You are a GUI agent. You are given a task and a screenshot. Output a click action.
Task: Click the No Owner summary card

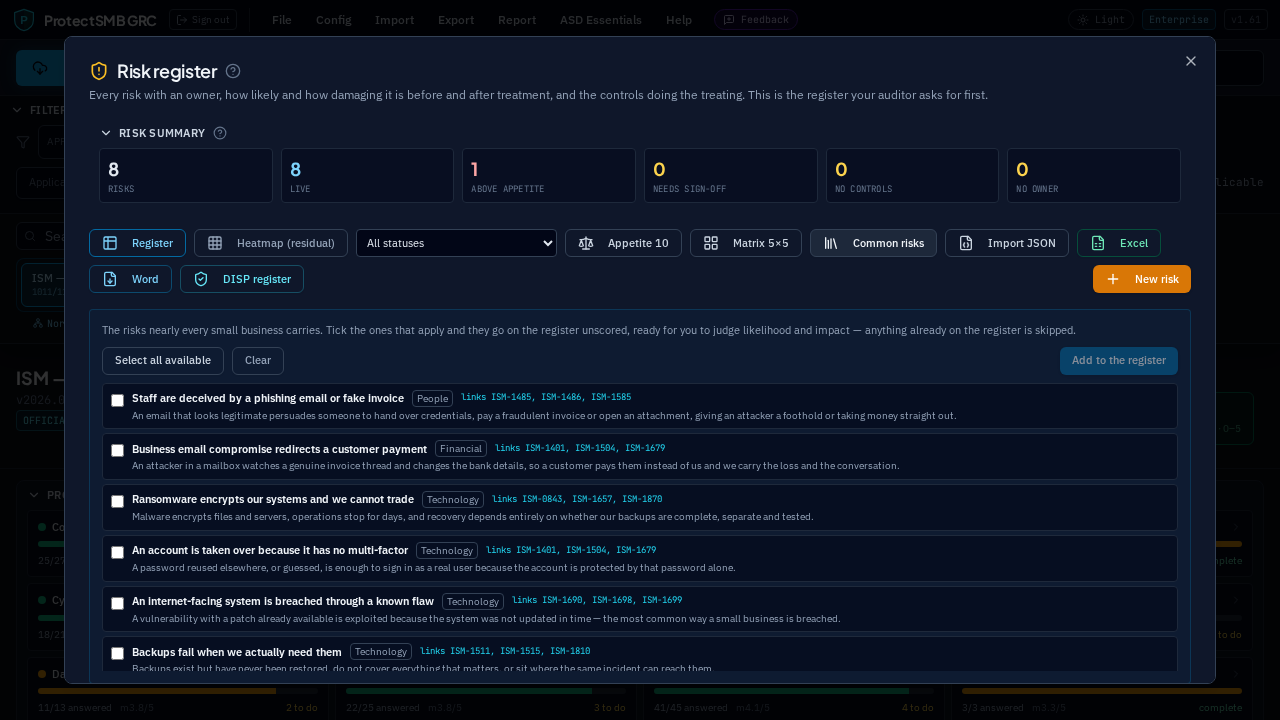(x=1094, y=176)
